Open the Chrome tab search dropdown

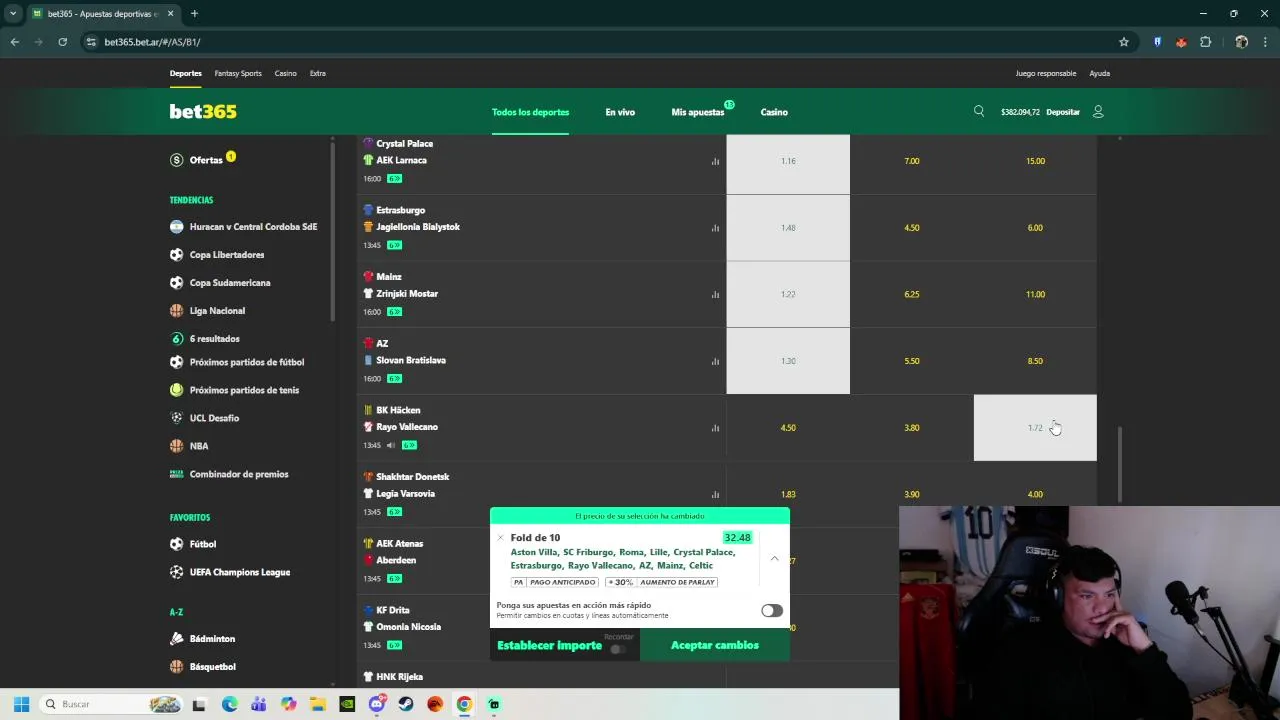(x=13, y=14)
